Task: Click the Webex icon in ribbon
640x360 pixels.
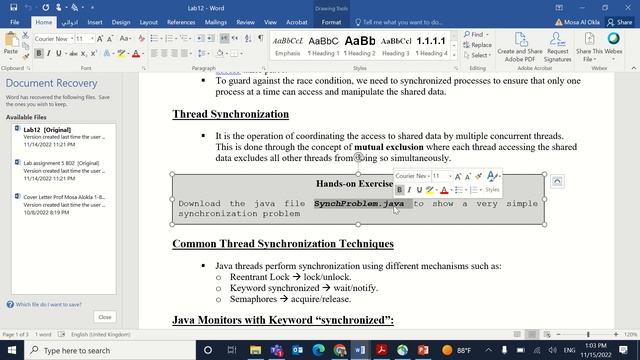Action: 613,39
